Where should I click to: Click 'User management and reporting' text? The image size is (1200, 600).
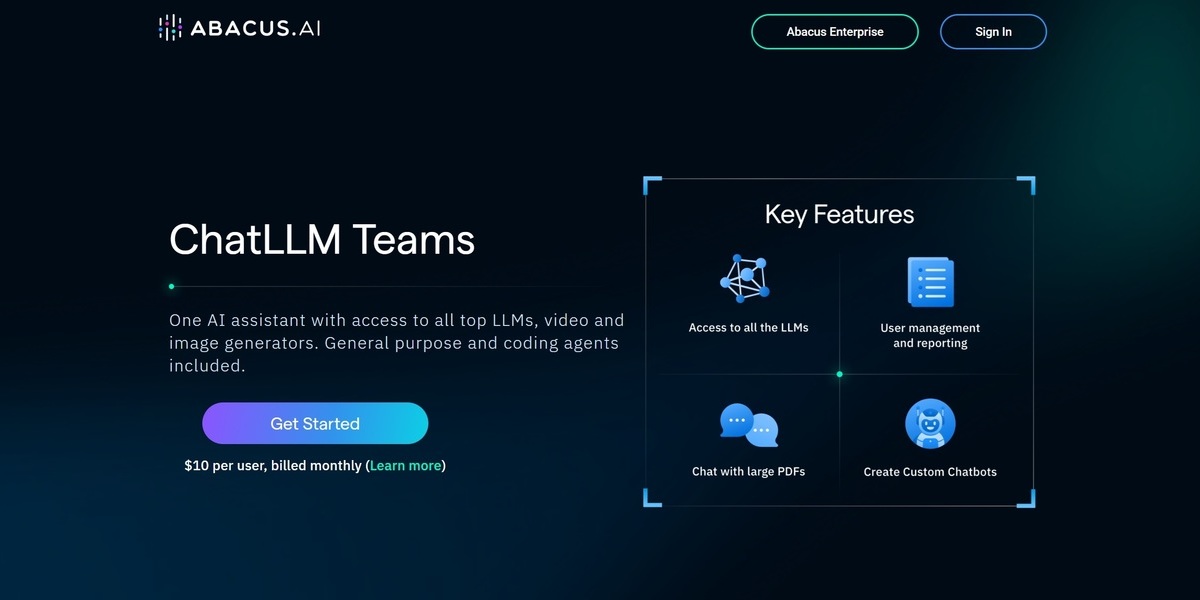930,335
